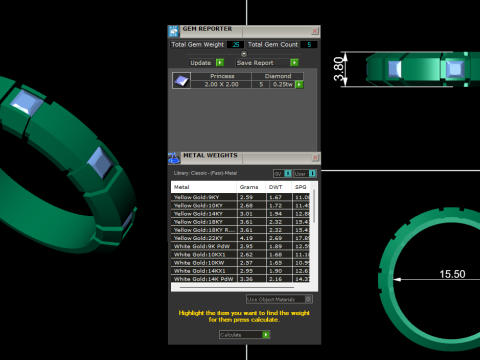Click the Metal Weights scale icon
480x360 pixels.
pos(174,158)
